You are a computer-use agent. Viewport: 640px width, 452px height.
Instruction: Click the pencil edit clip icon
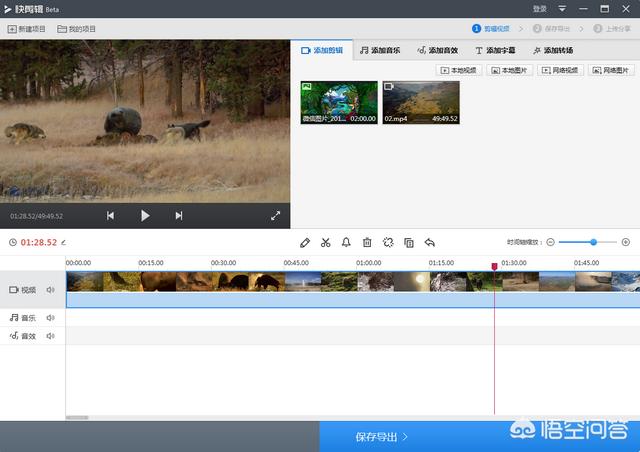click(305, 242)
